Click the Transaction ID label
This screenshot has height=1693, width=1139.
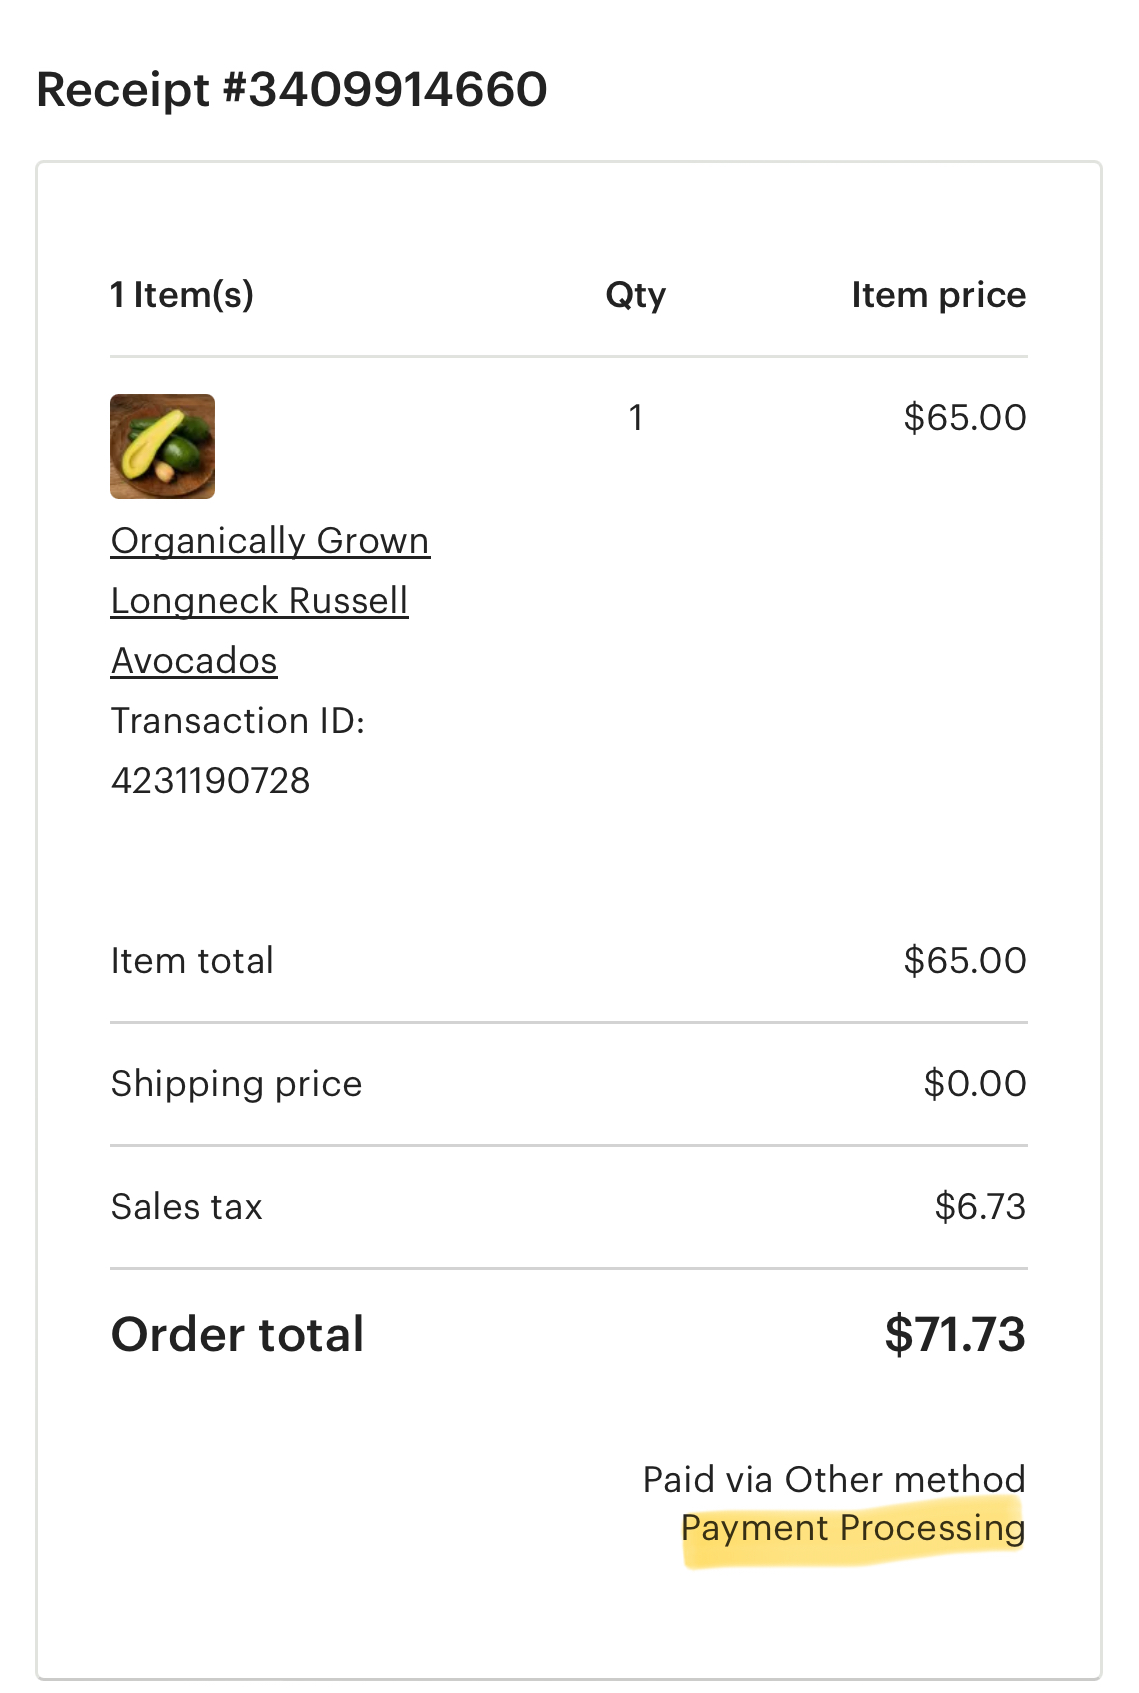point(238,721)
